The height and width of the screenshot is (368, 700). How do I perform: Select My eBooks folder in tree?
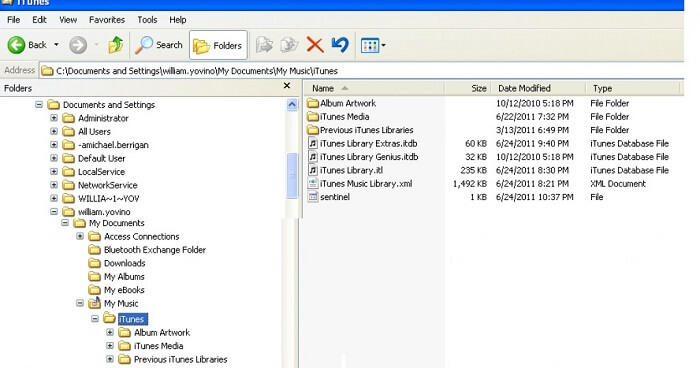click(x=124, y=290)
